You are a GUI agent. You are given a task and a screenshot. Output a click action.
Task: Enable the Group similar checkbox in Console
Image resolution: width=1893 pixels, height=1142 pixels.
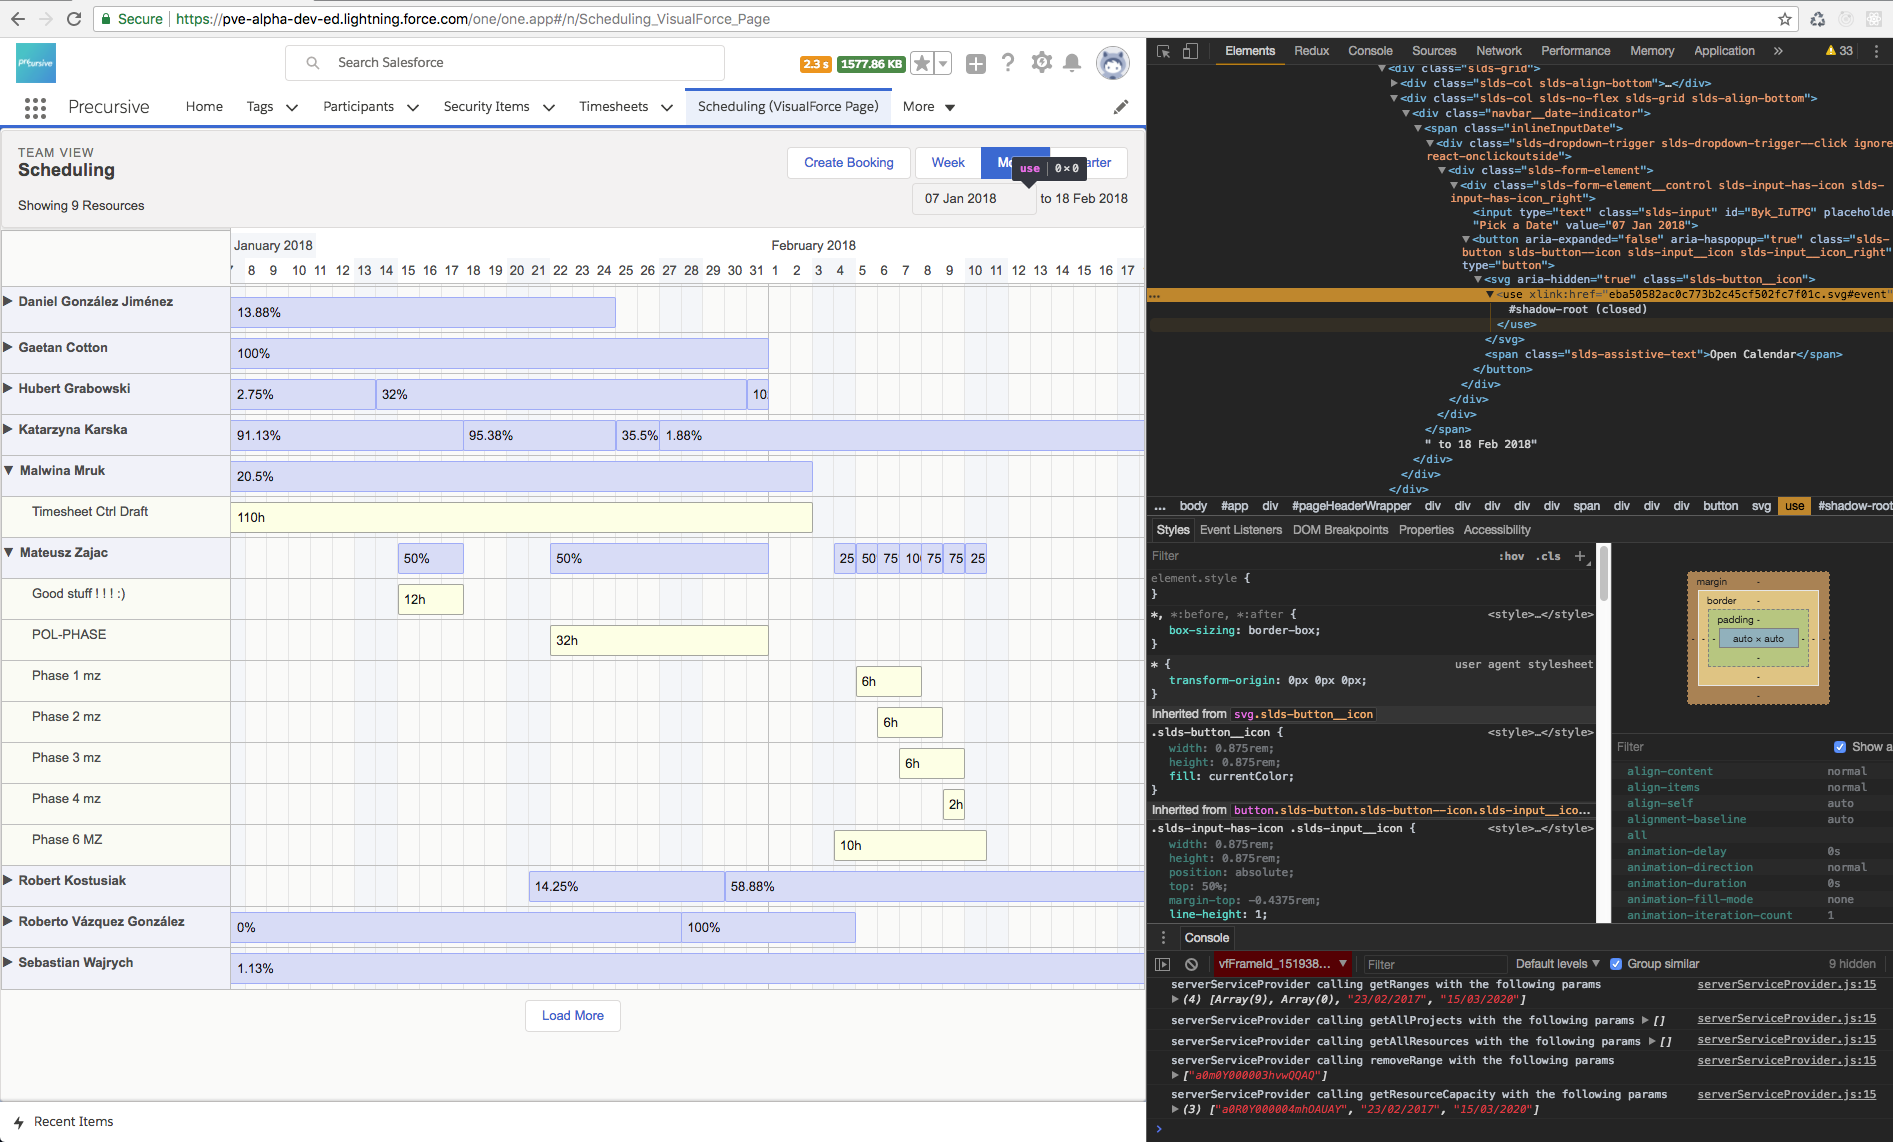pos(1616,963)
